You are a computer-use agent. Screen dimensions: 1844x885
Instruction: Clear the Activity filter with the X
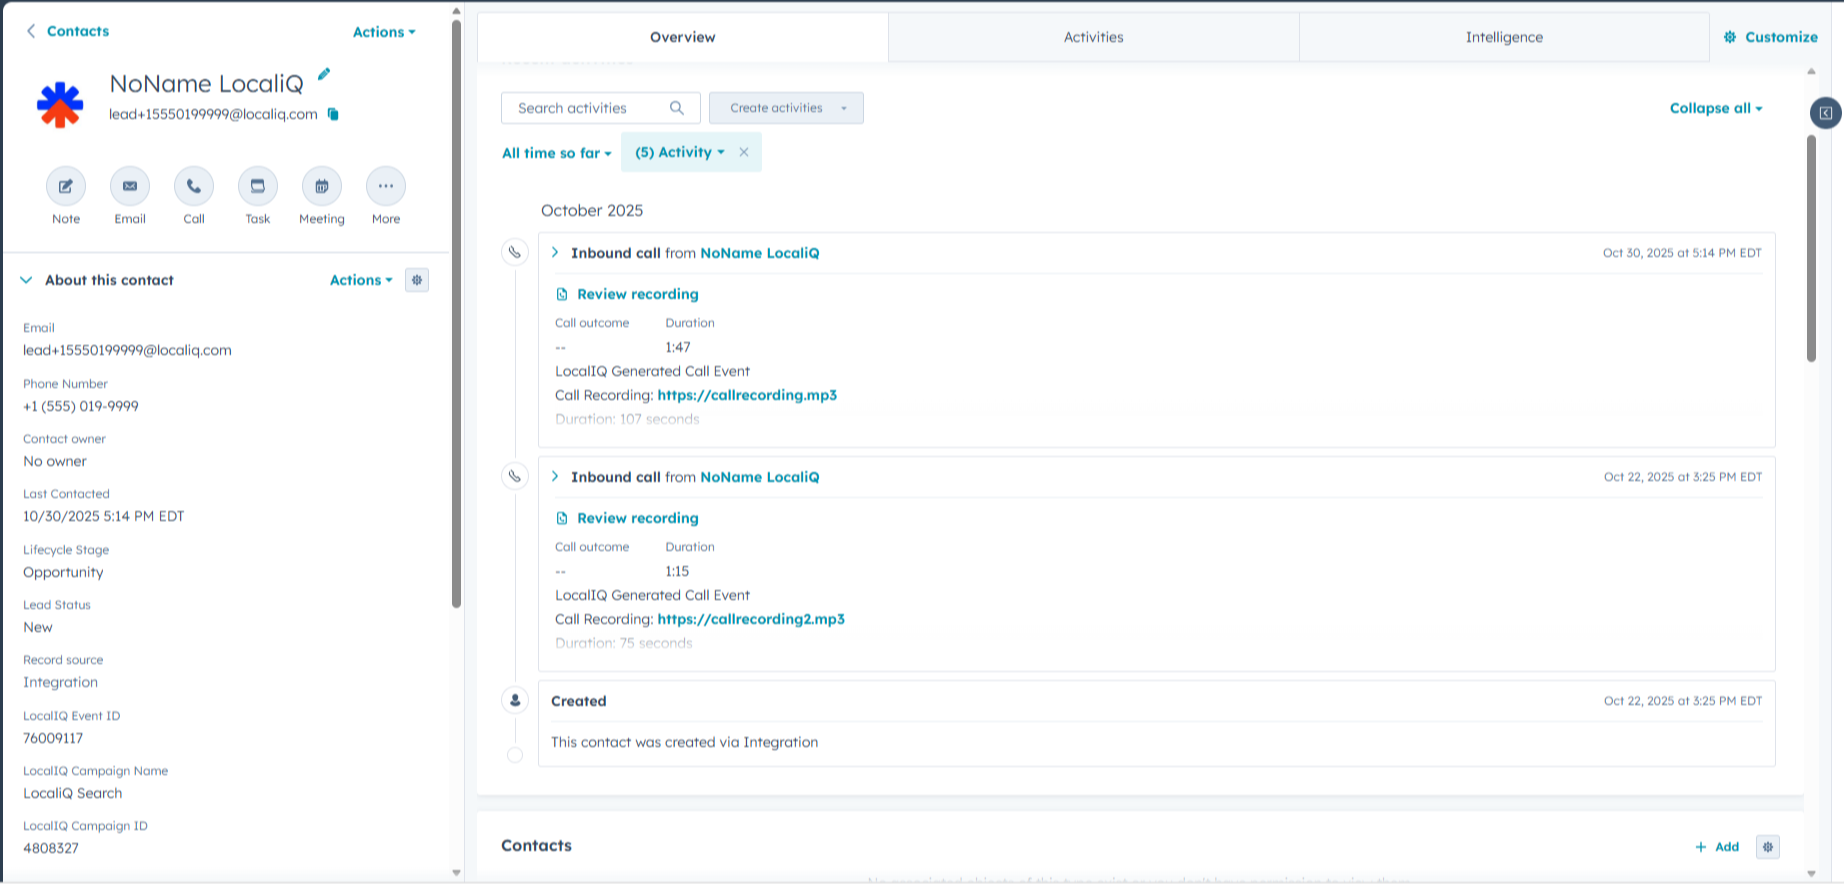[x=744, y=152]
